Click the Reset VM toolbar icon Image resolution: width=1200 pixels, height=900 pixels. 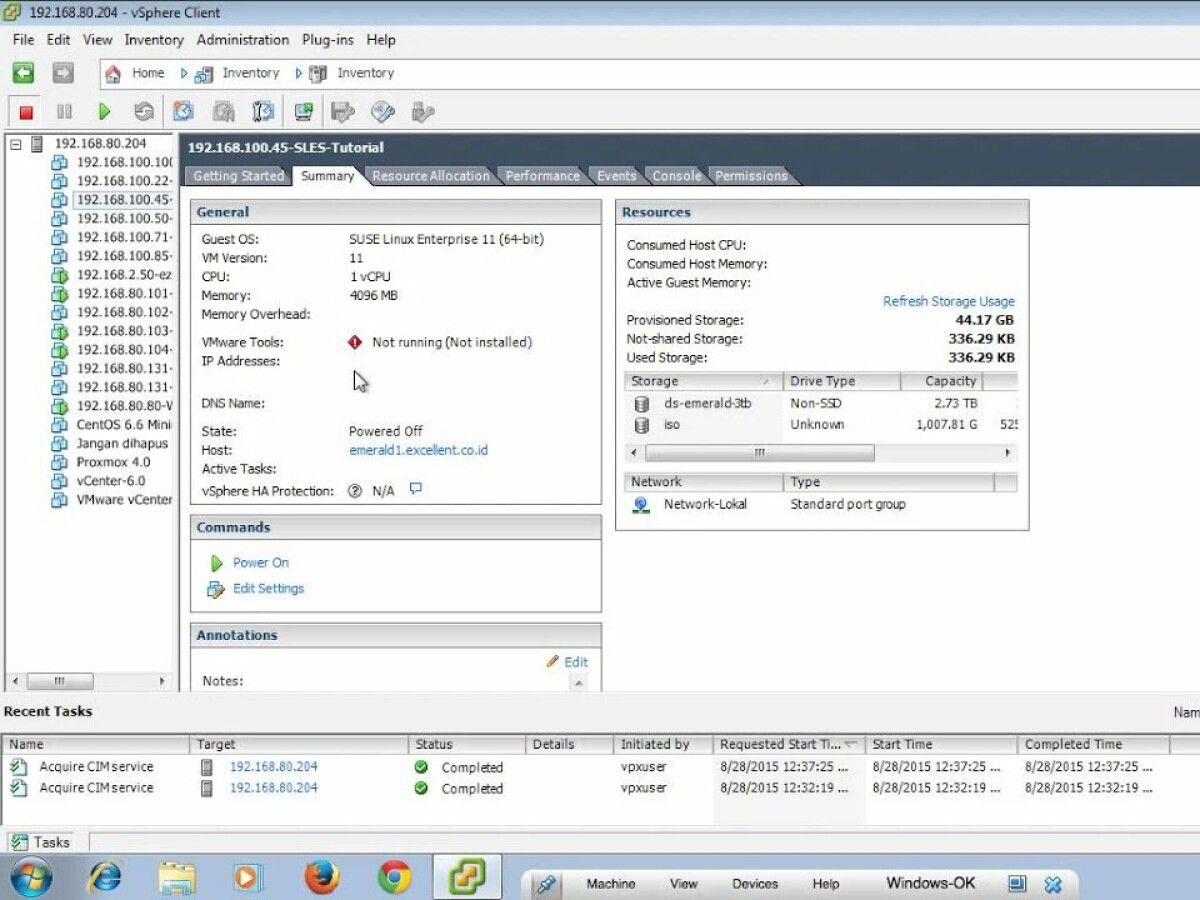point(144,112)
